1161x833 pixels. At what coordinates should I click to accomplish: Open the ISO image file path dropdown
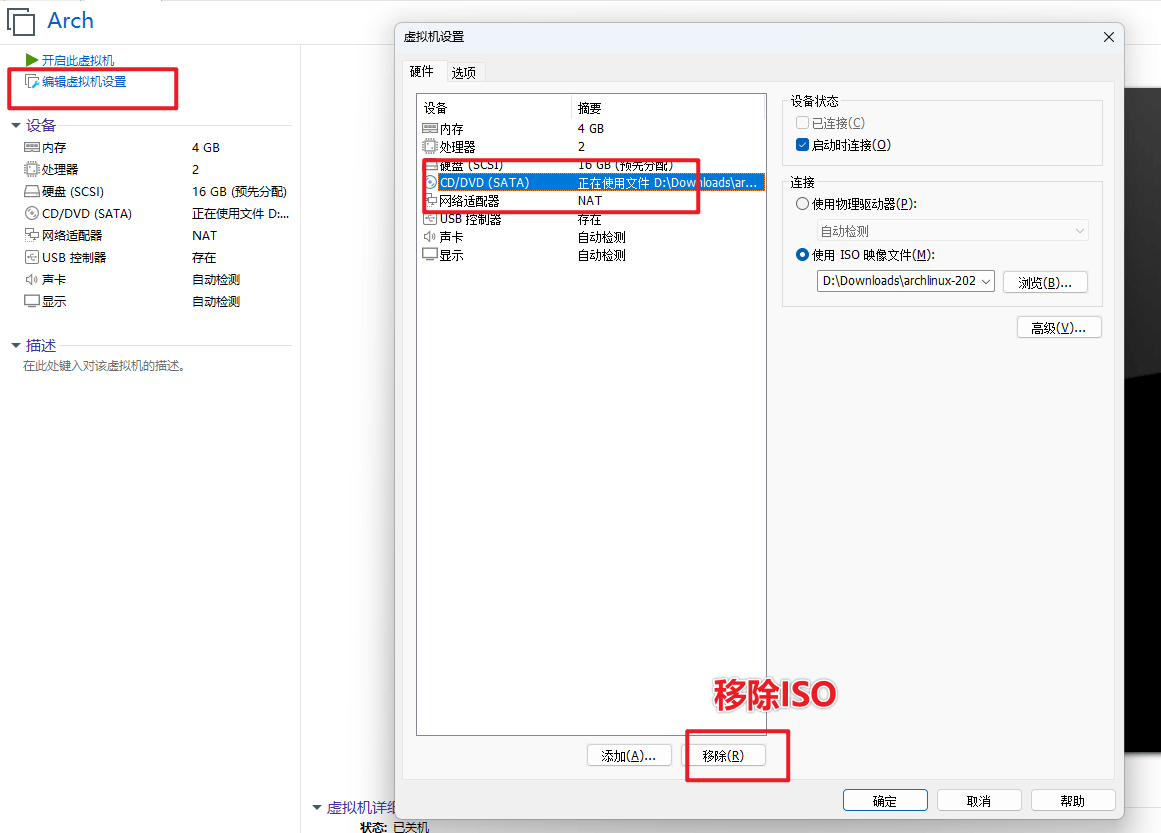(986, 282)
